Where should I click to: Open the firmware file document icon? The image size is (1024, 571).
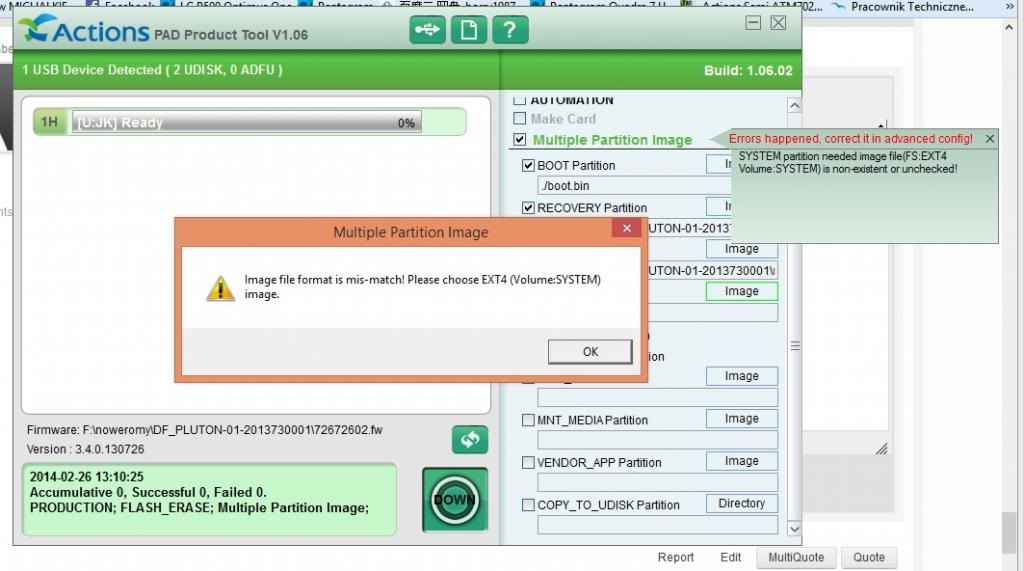[x=468, y=30]
